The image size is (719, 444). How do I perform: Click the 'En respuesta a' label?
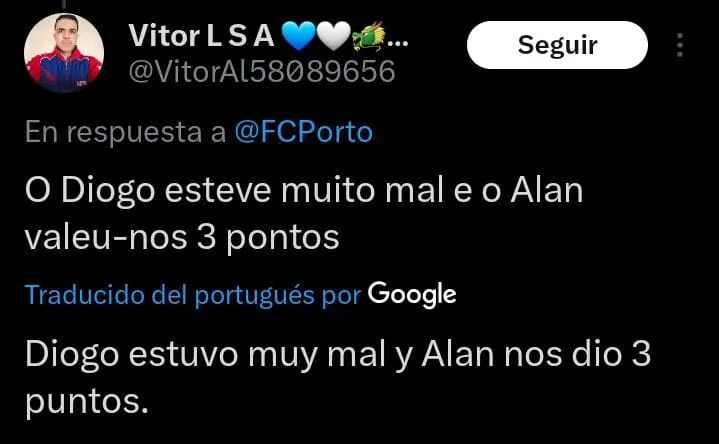pyautogui.click(x=126, y=133)
